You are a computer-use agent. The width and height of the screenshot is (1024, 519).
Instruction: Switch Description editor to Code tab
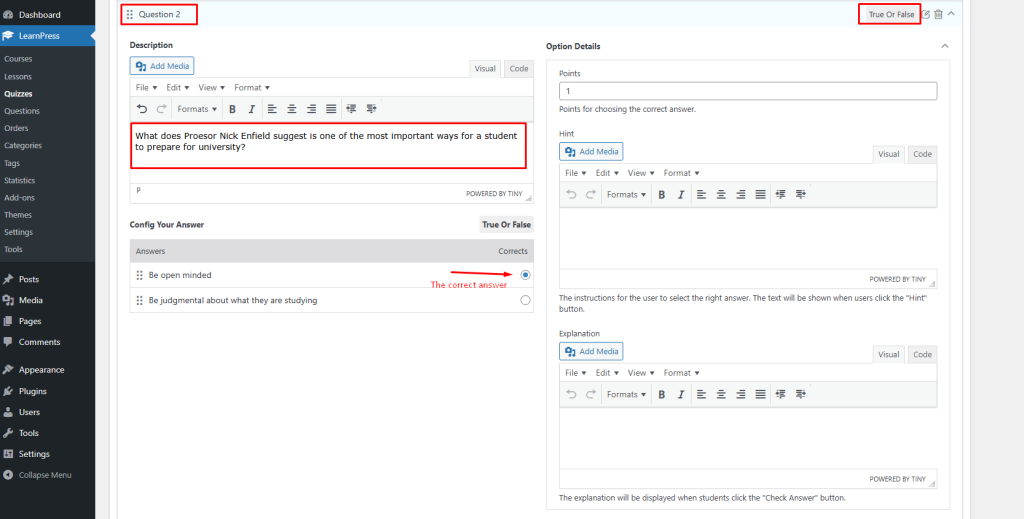click(x=518, y=69)
